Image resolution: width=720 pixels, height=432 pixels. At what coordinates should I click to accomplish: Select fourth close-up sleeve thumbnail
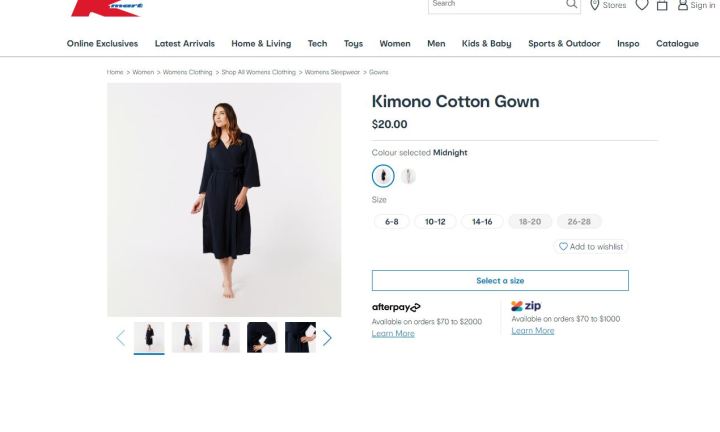(x=262, y=337)
